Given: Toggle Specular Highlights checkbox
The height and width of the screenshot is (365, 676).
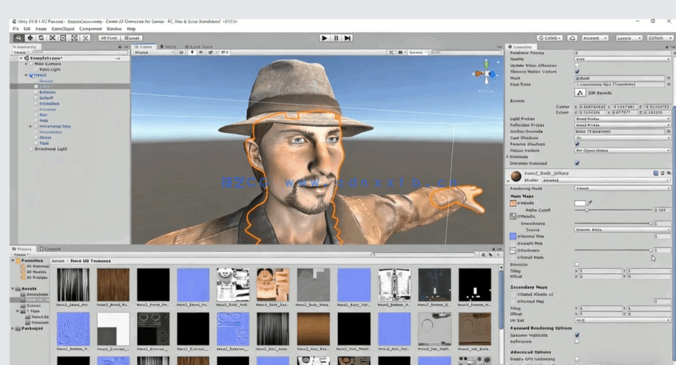Looking at the screenshot, I should [577, 335].
